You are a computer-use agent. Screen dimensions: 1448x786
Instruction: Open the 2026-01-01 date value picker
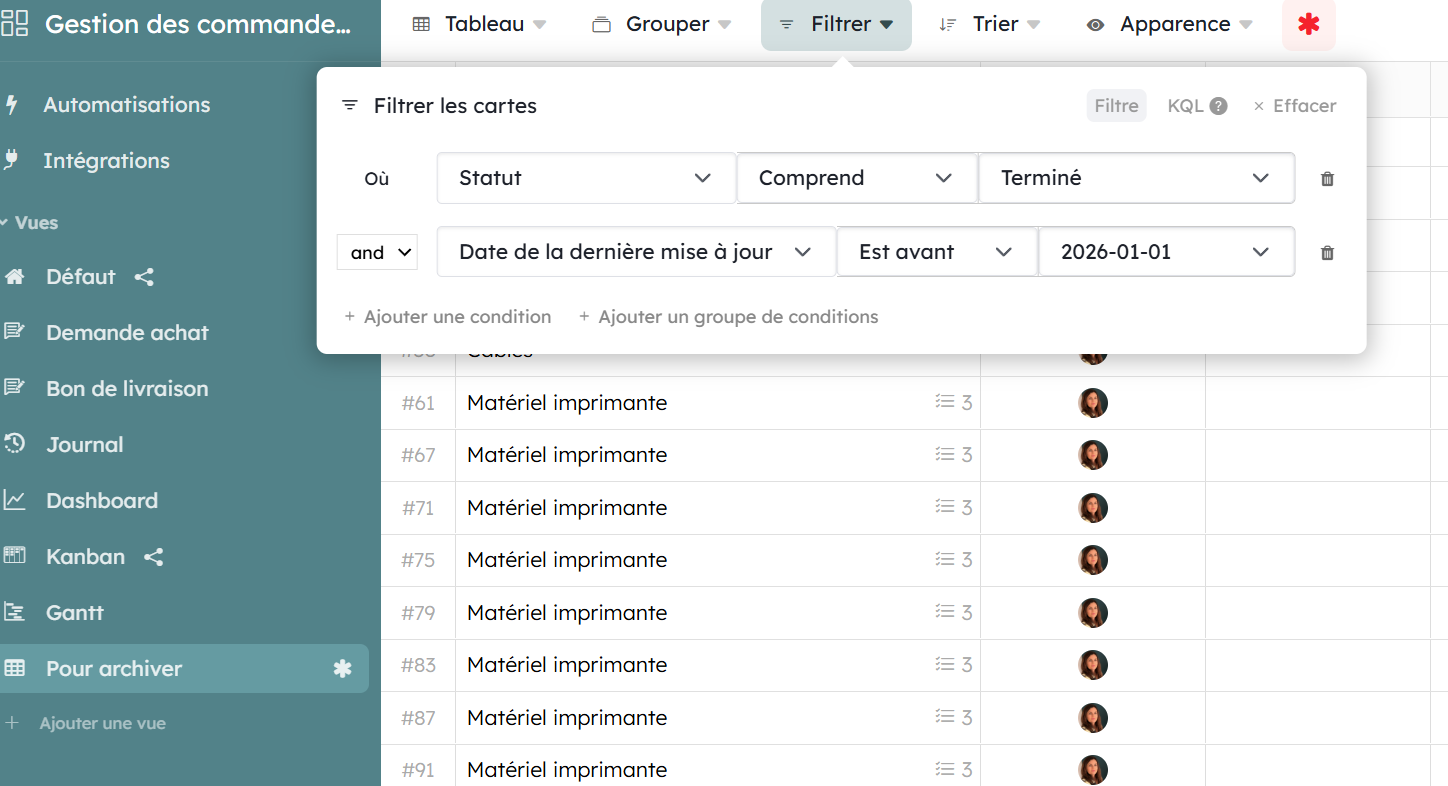tap(1165, 252)
